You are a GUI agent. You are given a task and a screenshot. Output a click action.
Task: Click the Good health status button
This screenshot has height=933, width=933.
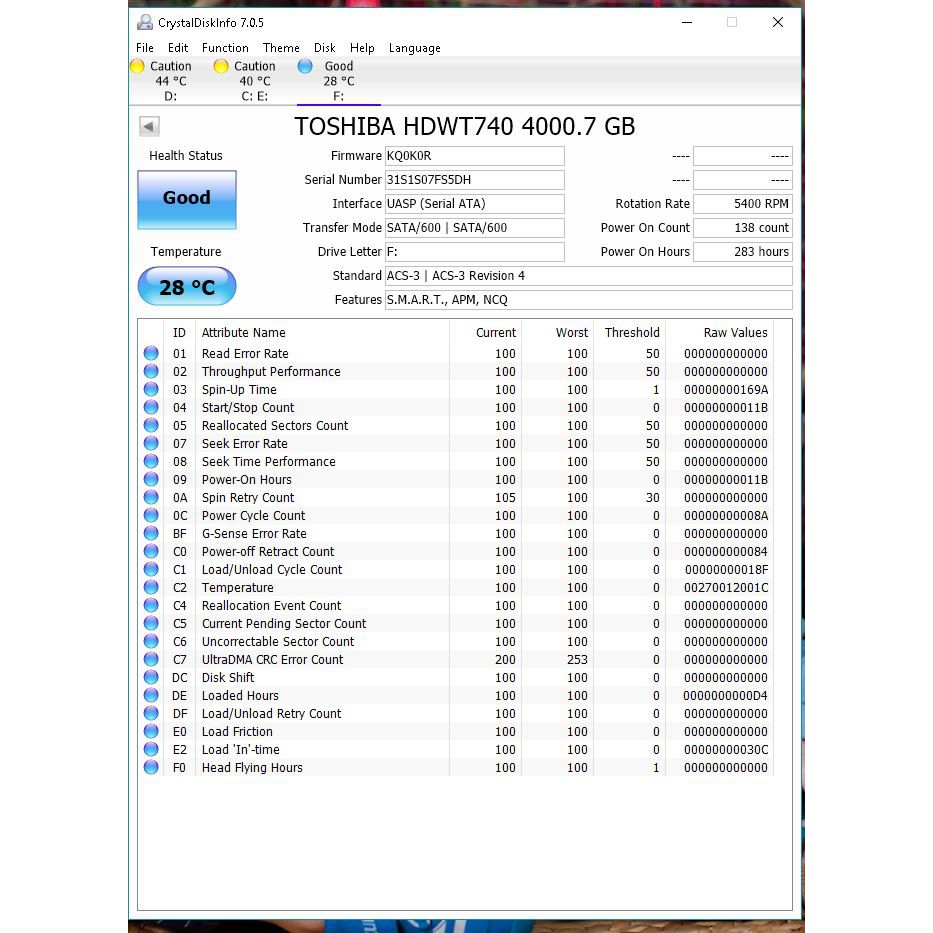click(x=186, y=199)
